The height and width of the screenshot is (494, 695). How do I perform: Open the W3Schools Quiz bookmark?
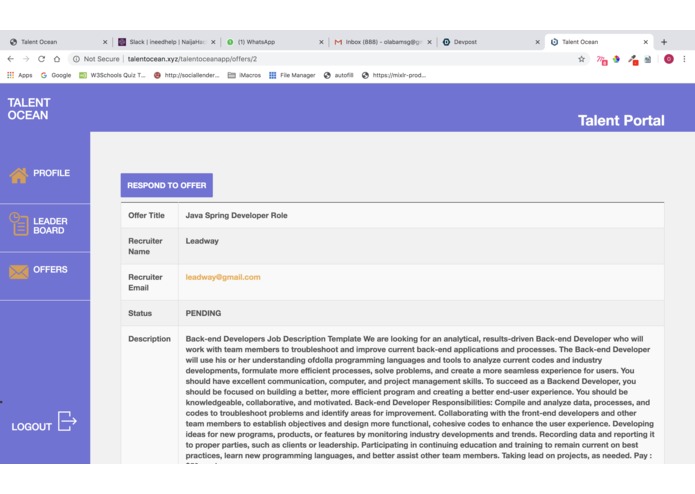(112, 75)
